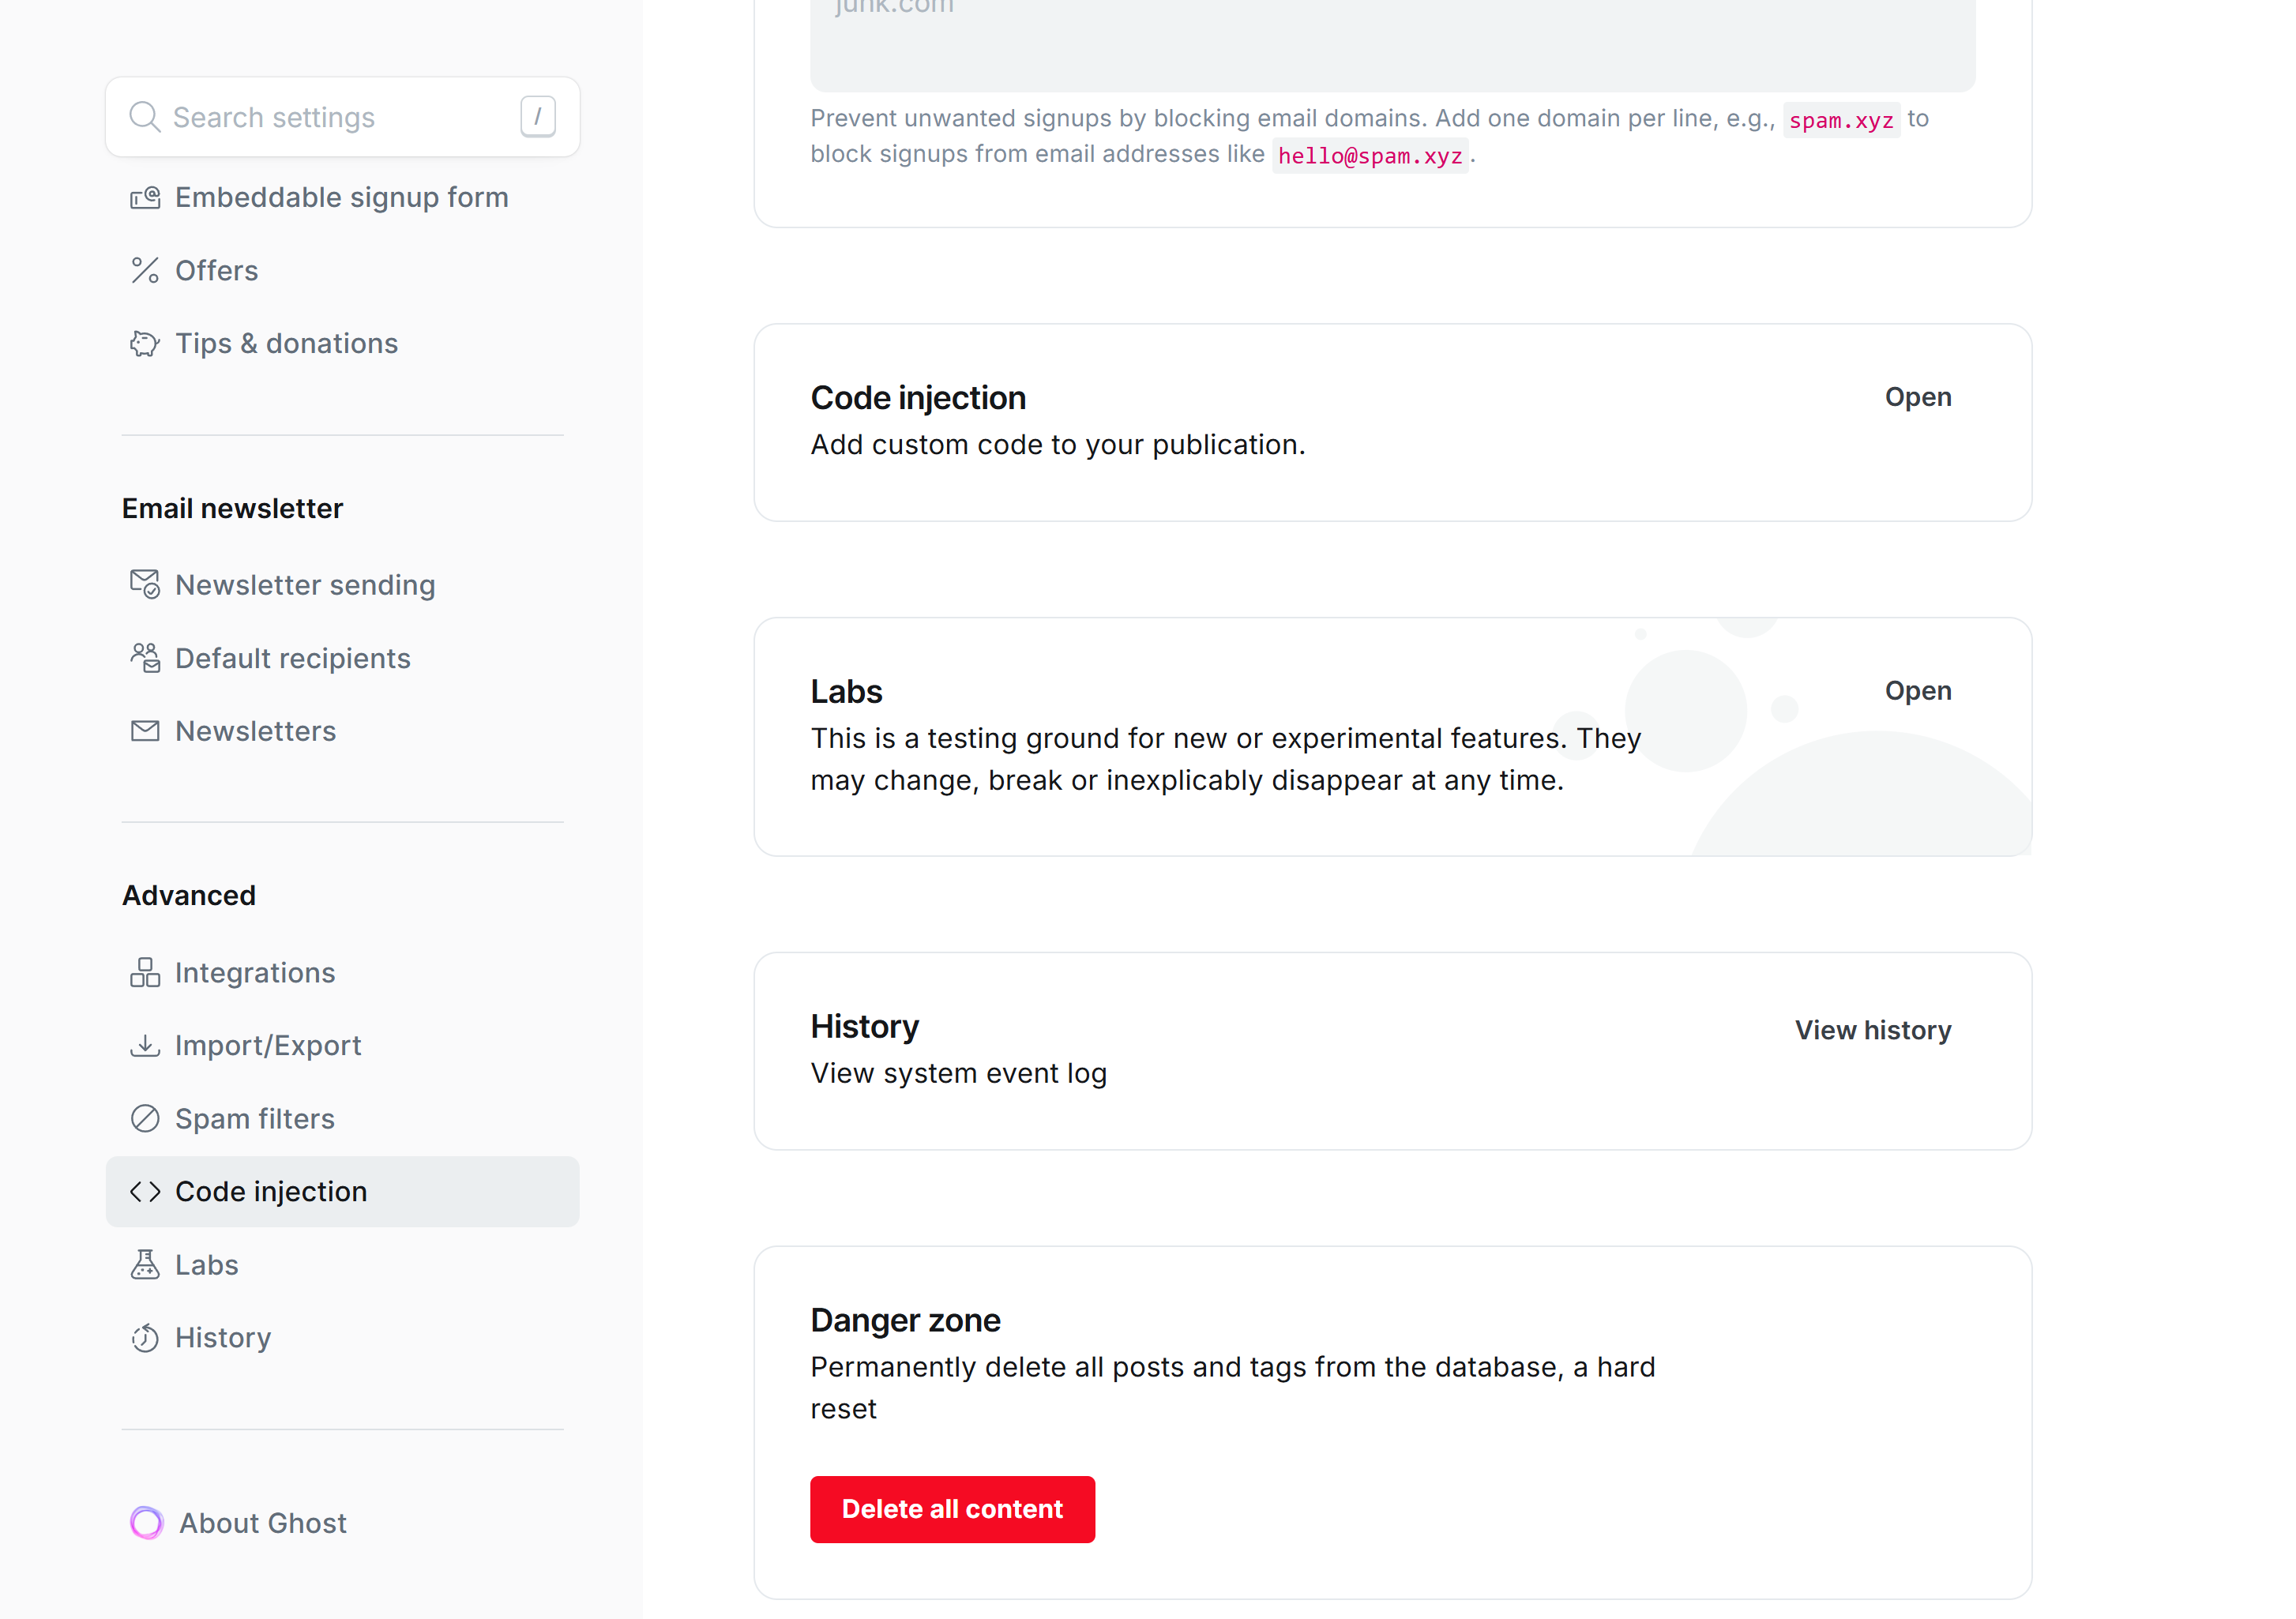
Task: Click the Integrations icon
Action: coord(145,972)
